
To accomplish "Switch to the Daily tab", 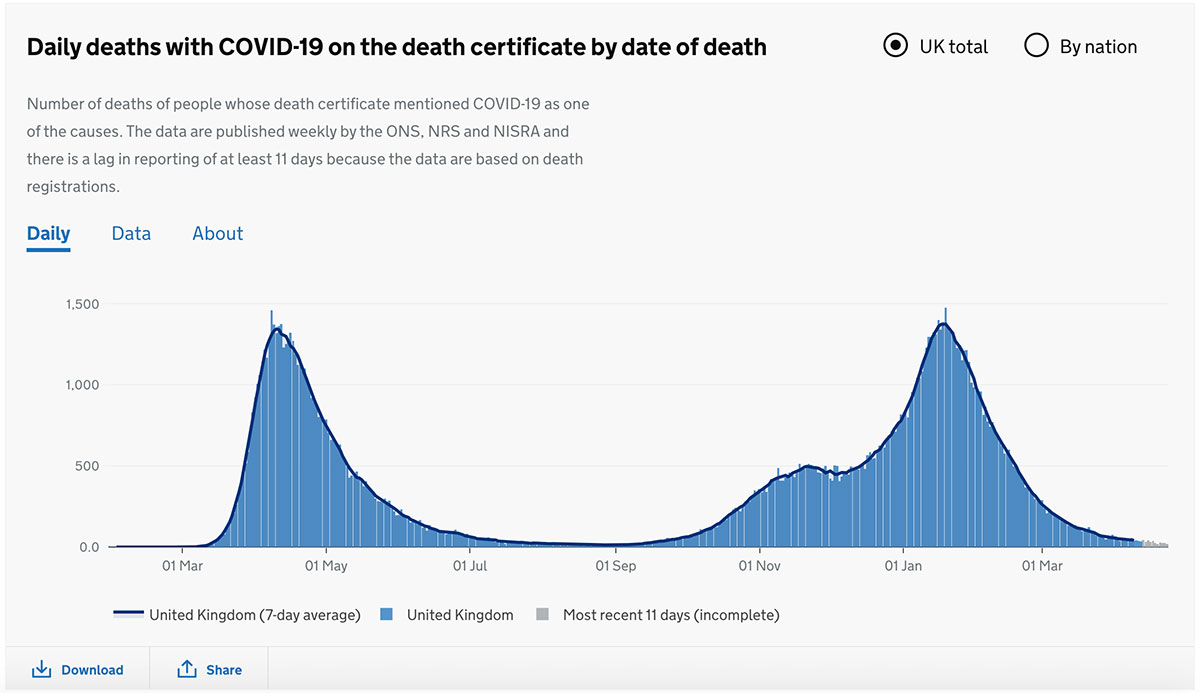I will (48, 234).
